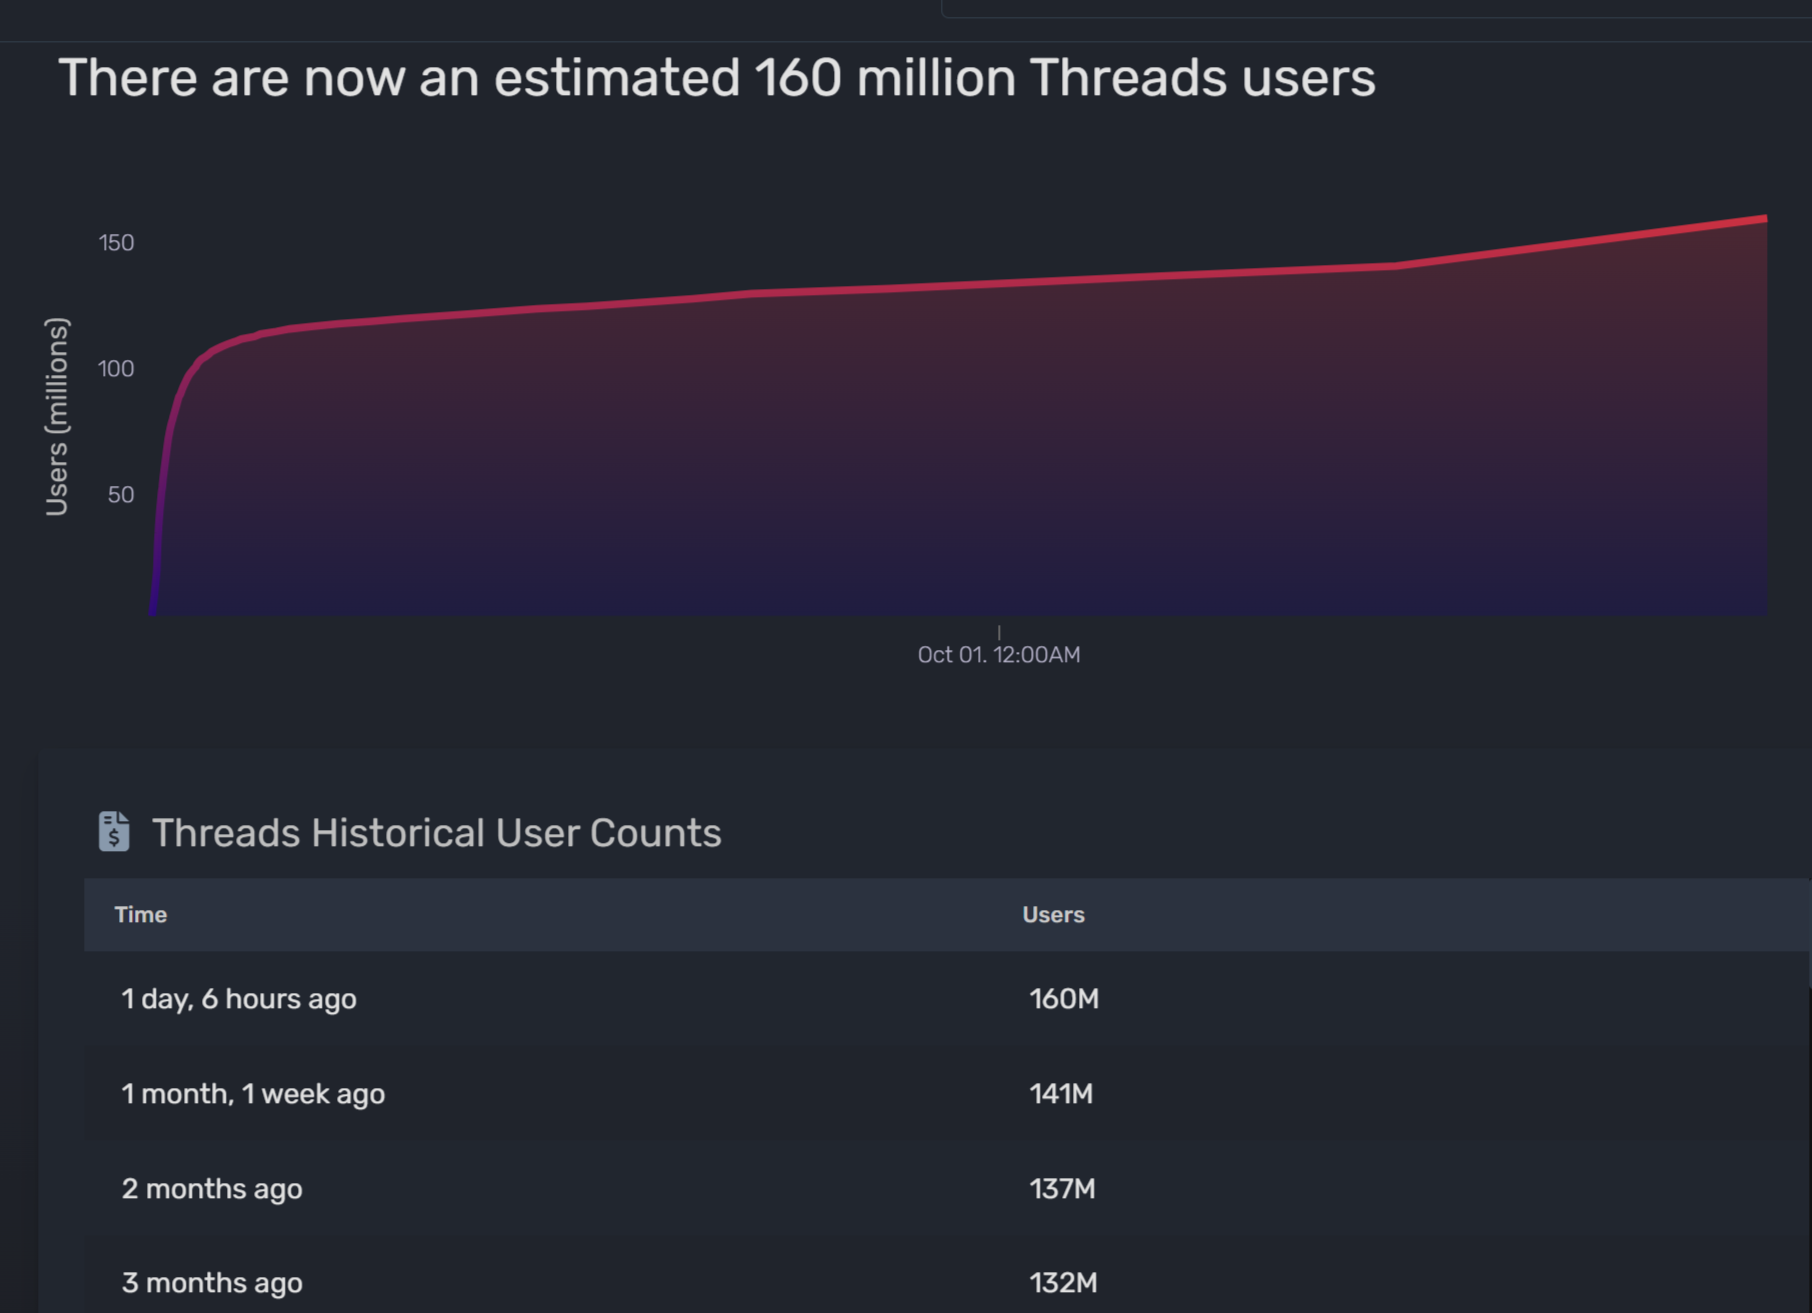Click the 160M user count value
The width and height of the screenshot is (1812, 1313).
[1064, 999]
